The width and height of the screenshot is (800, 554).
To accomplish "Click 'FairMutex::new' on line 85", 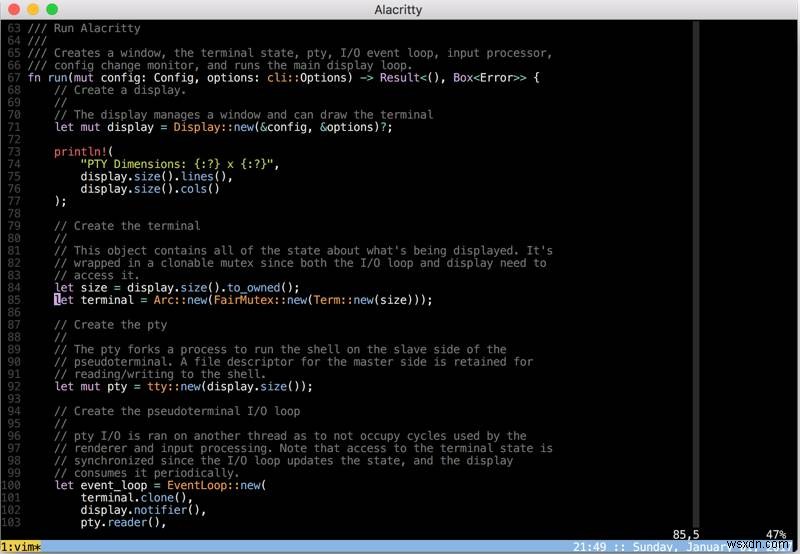I will click(260, 300).
